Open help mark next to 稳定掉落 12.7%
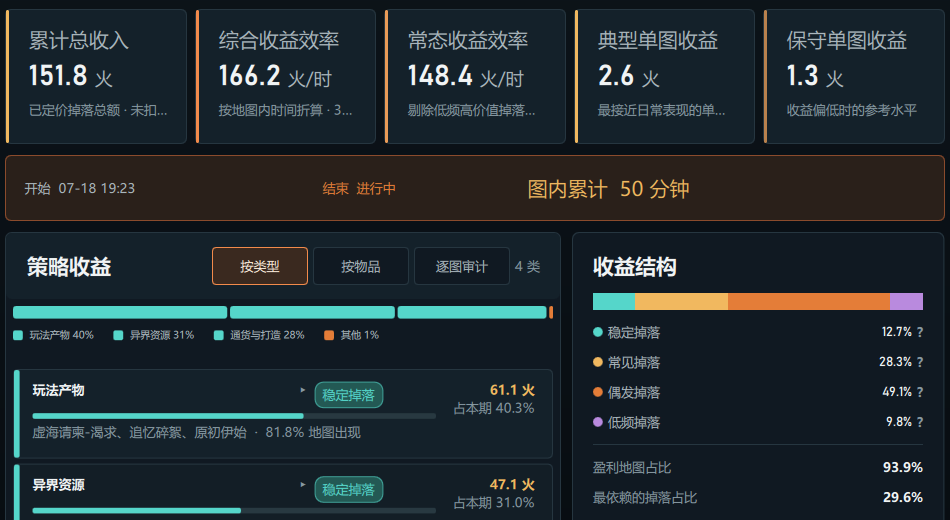The height and width of the screenshot is (520, 950). coord(920,332)
